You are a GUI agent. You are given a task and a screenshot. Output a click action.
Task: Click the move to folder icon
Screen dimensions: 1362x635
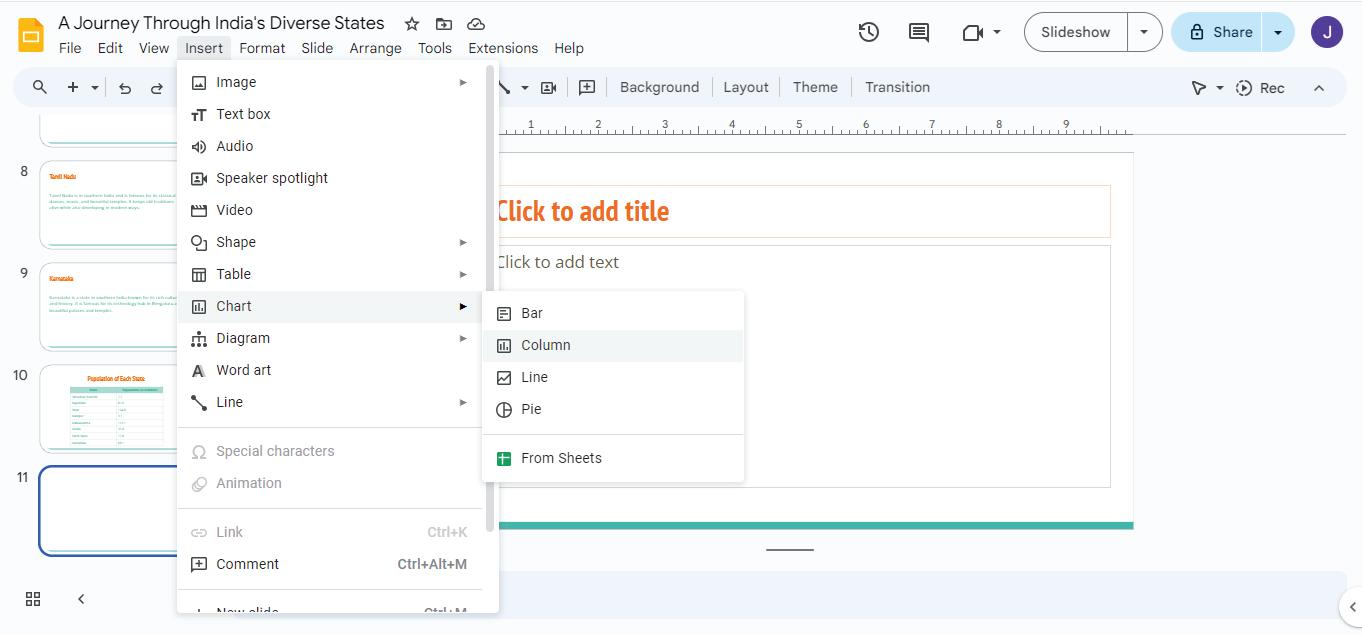(444, 24)
